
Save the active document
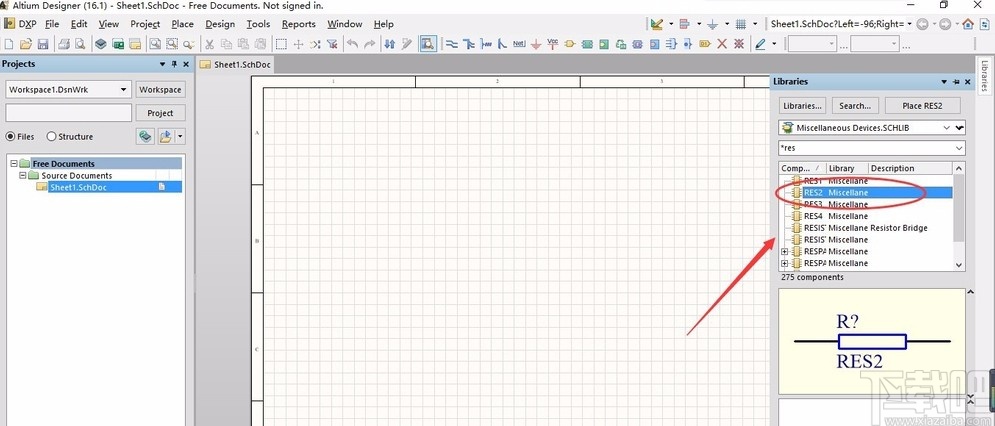coord(43,44)
